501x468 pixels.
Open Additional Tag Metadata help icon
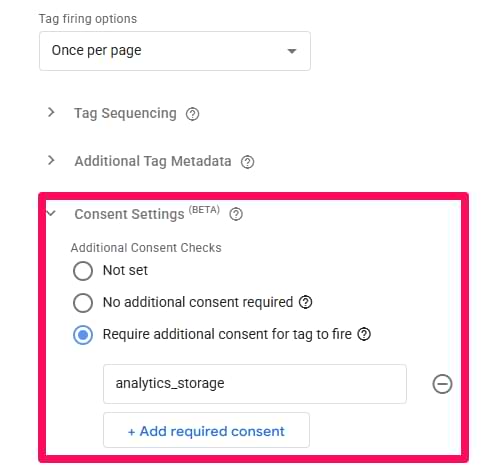point(247,162)
